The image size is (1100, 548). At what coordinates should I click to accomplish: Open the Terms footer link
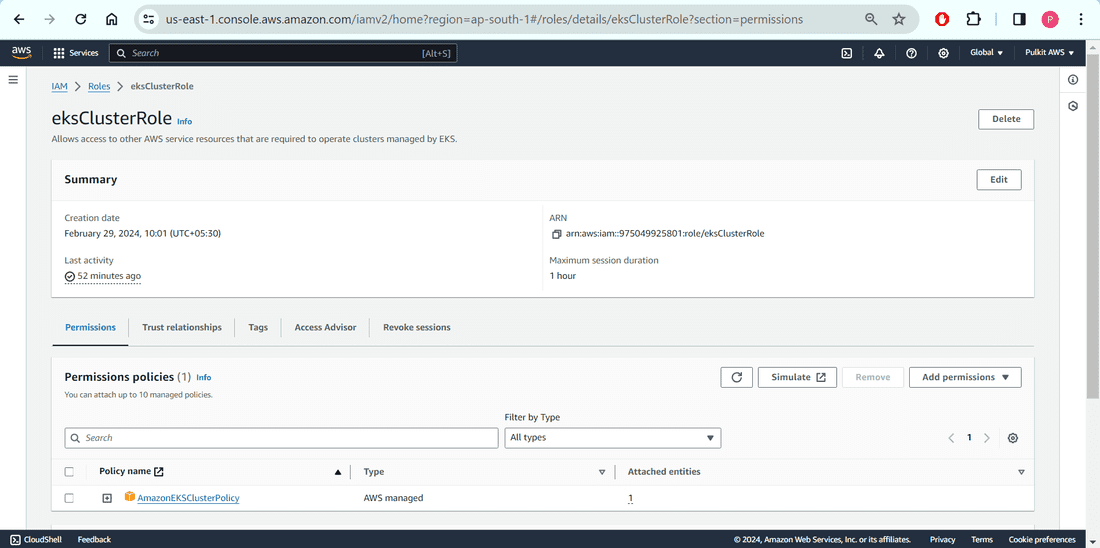coord(981,540)
